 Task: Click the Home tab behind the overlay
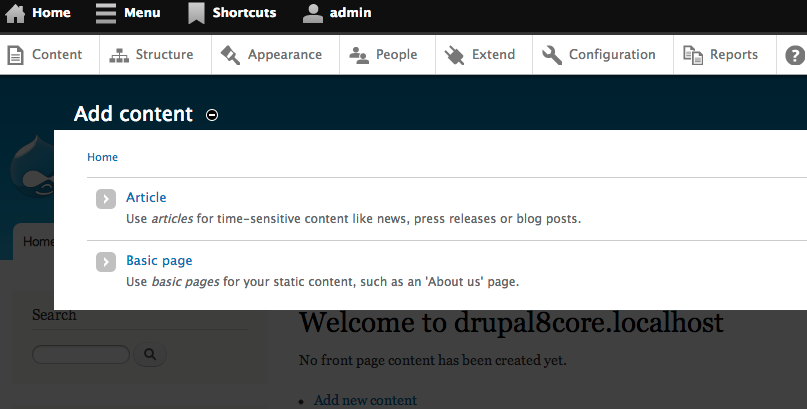[x=33, y=241]
